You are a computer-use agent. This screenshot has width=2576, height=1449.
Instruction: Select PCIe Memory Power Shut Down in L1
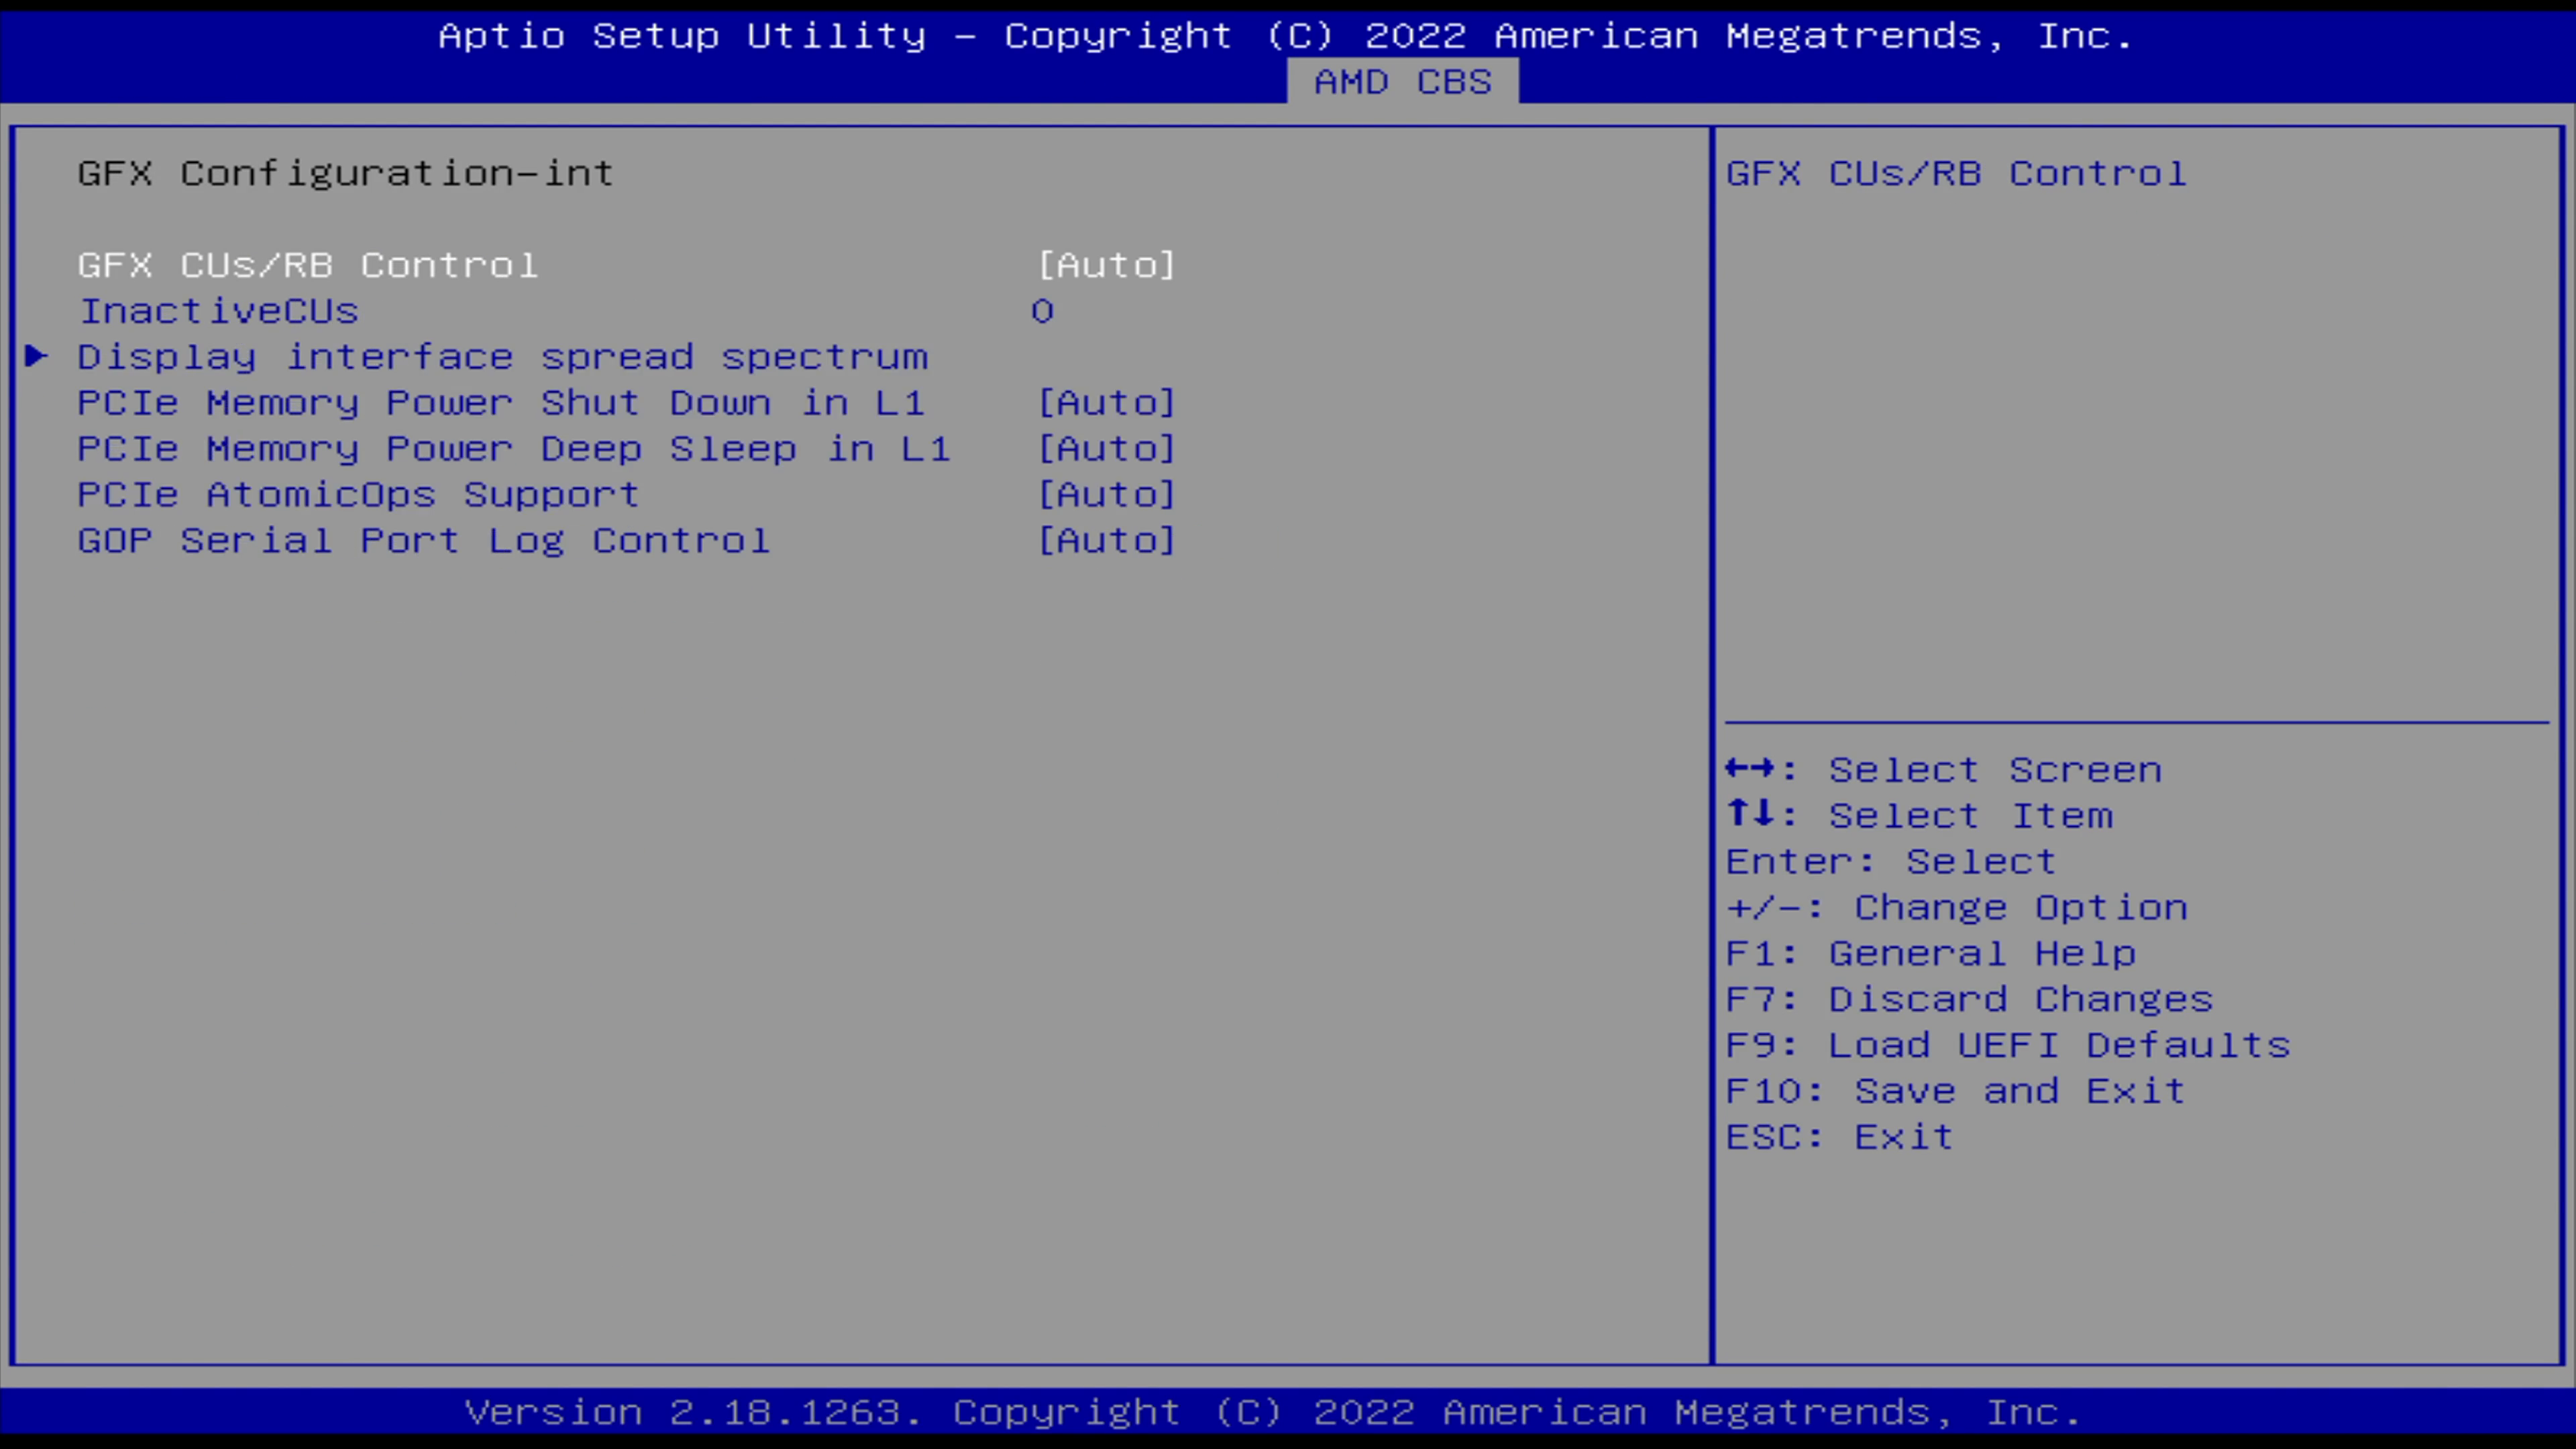point(501,403)
